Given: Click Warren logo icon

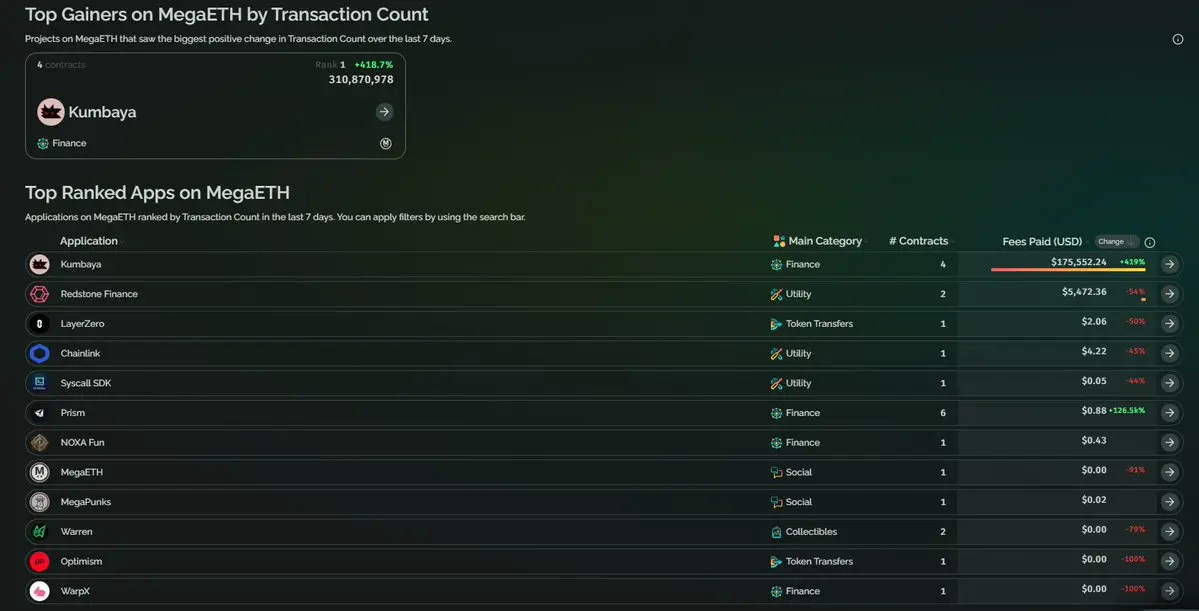Looking at the screenshot, I should pos(39,531).
